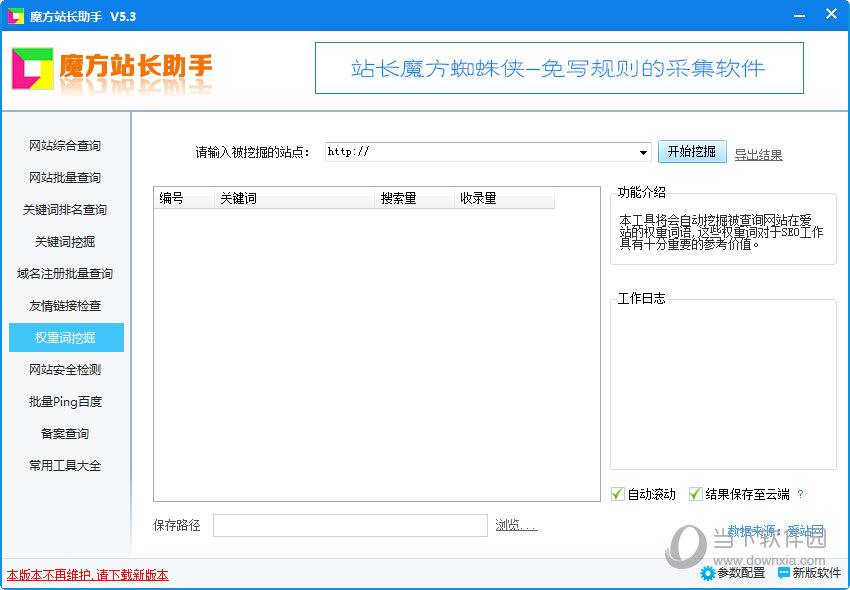Click the 魔方站长助手 cube logo

pyautogui.click(x=31, y=69)
